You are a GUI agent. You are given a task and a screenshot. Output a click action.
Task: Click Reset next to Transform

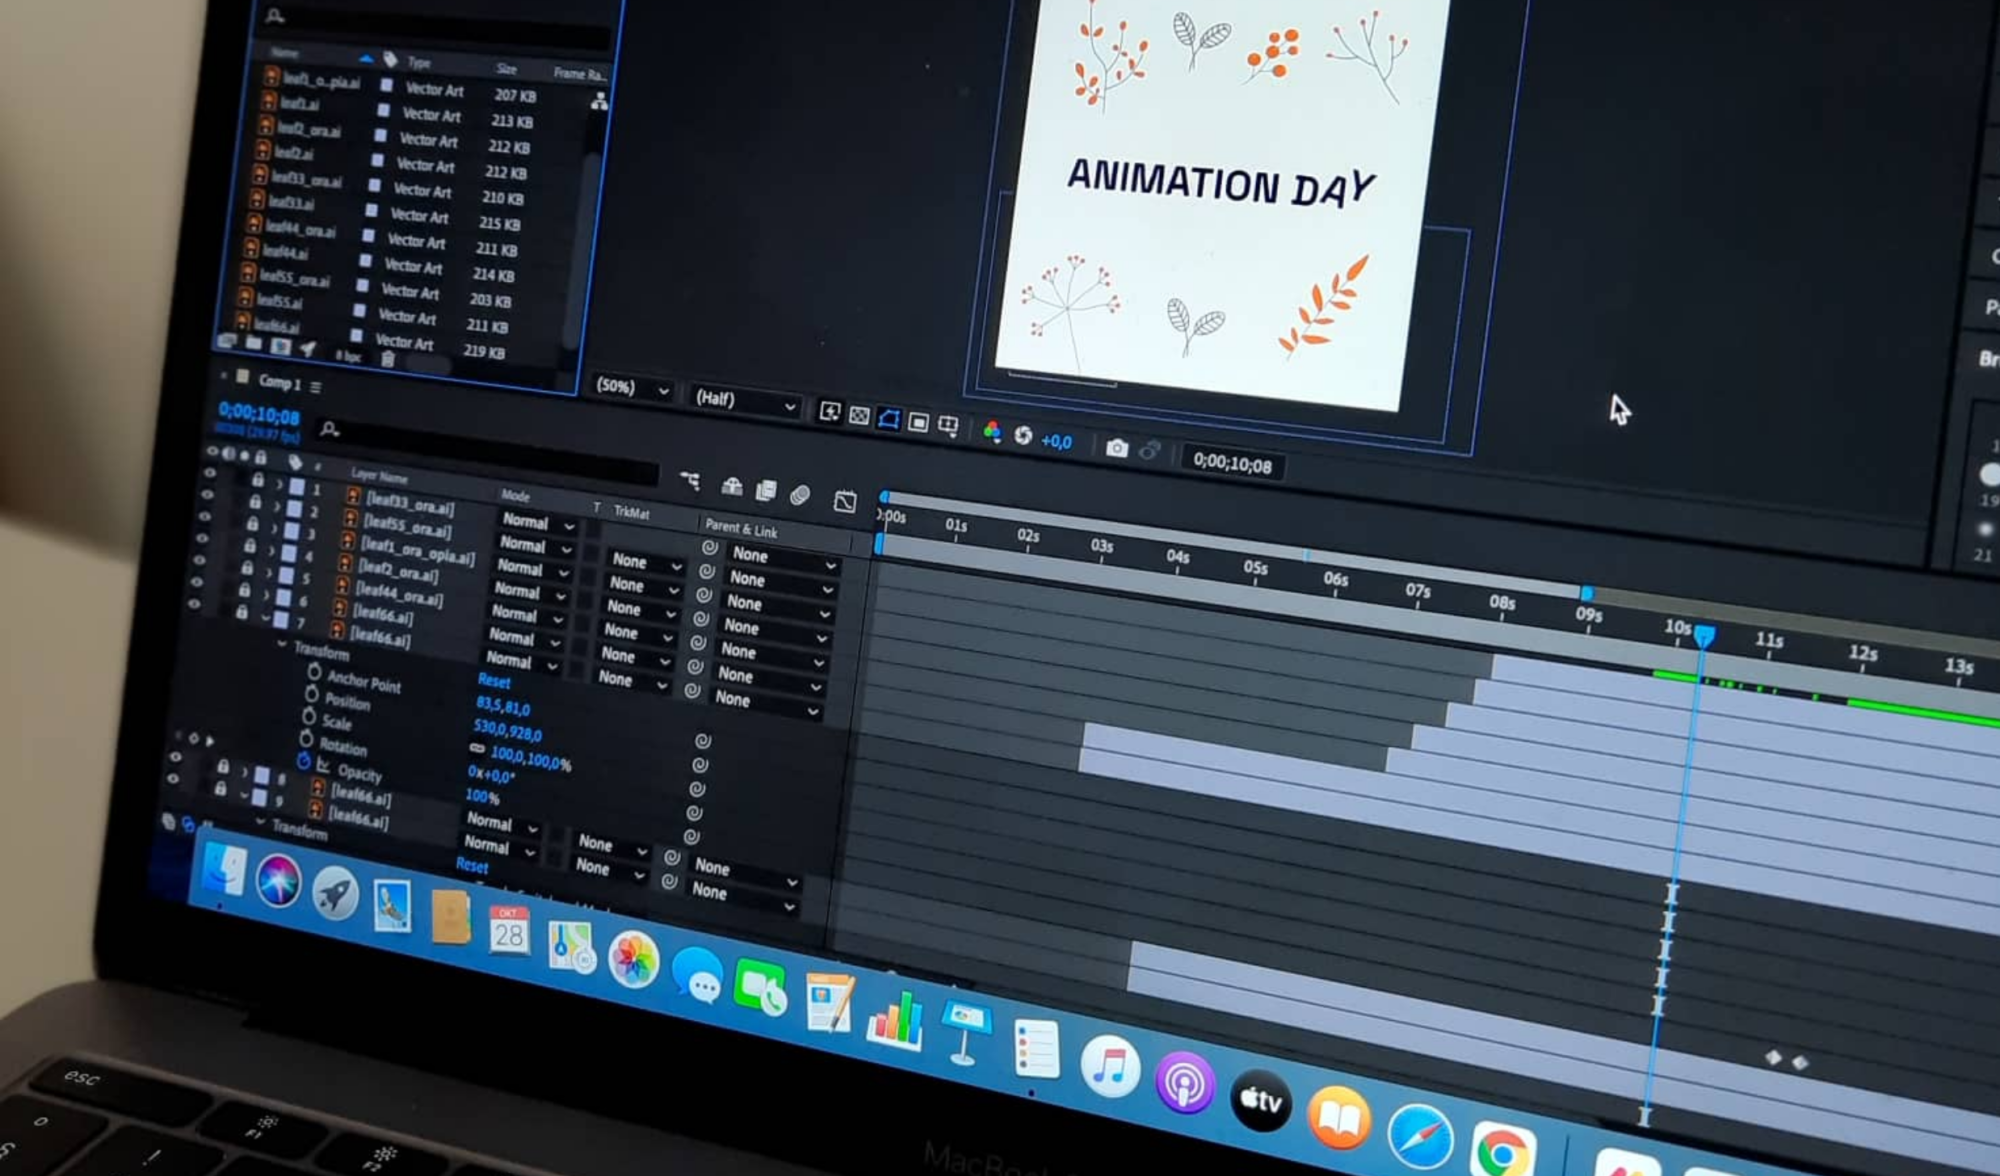click(494, 681)
